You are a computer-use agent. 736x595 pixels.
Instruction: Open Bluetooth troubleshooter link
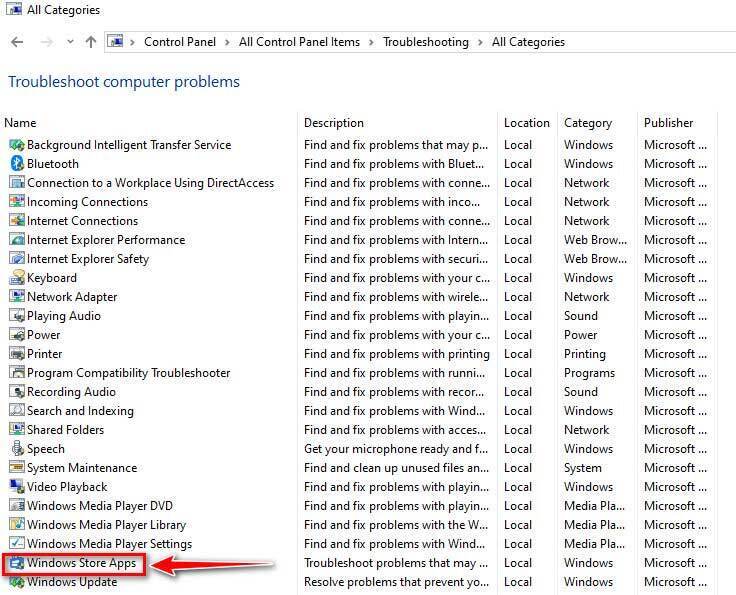tap(53, 164)
